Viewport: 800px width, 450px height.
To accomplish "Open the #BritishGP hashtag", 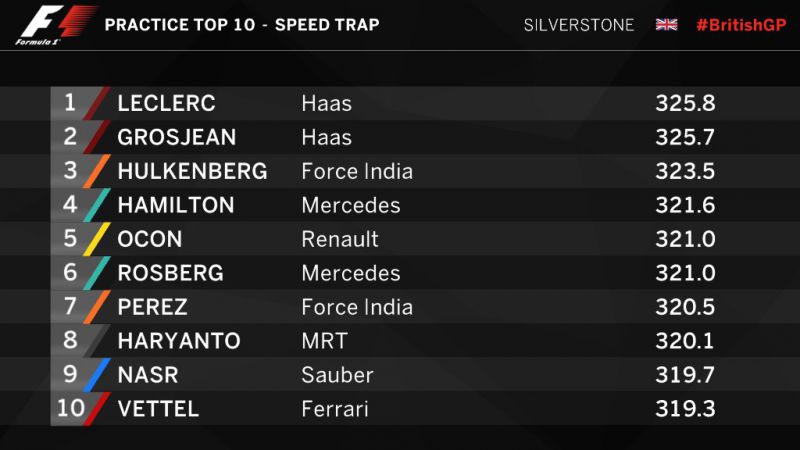I will pyautogui.click(x=741, y=25).
